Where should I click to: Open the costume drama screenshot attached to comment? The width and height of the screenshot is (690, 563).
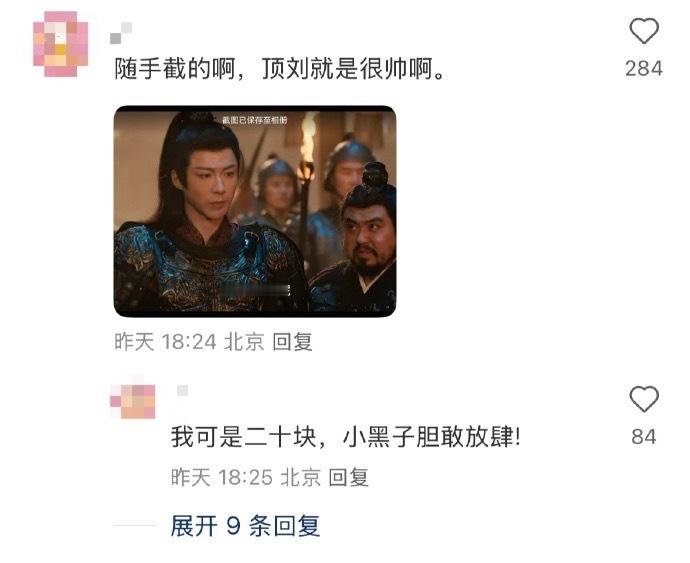[255, 211]
